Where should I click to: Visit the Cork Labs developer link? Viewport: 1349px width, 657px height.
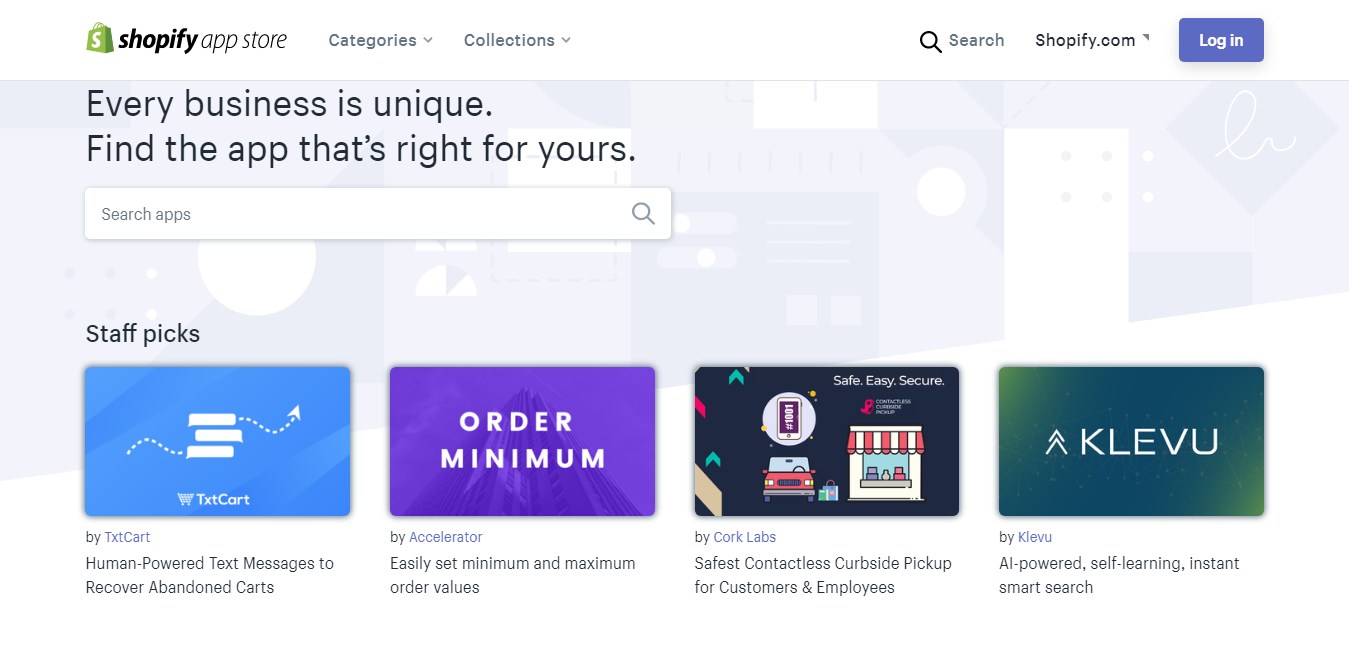coord(745,537)
